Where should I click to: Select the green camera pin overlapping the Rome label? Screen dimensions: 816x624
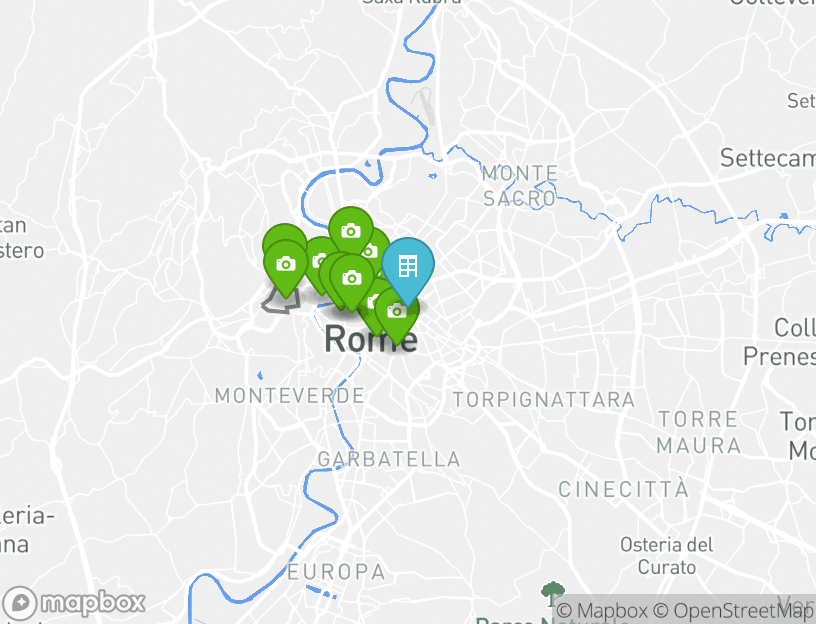tap(397, 312)
